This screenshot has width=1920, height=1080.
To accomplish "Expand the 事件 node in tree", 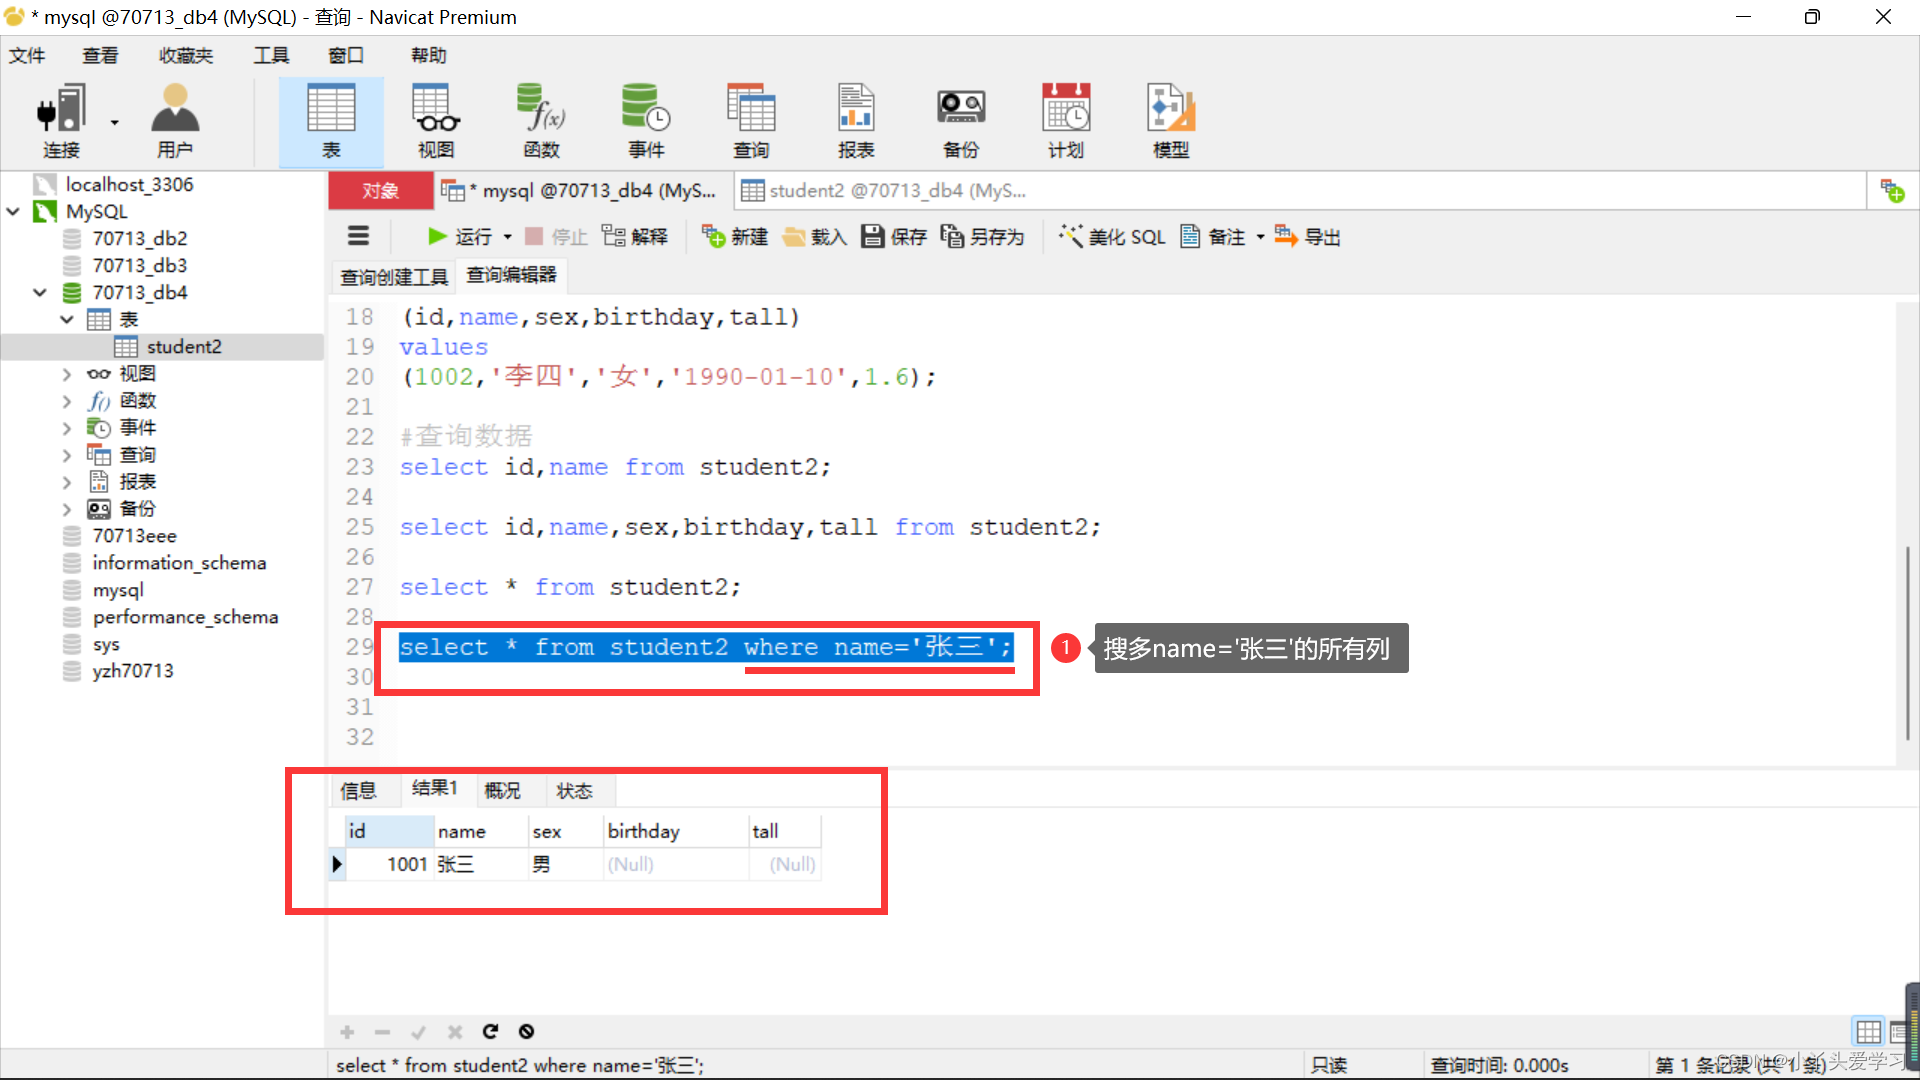I will point(67,428).
